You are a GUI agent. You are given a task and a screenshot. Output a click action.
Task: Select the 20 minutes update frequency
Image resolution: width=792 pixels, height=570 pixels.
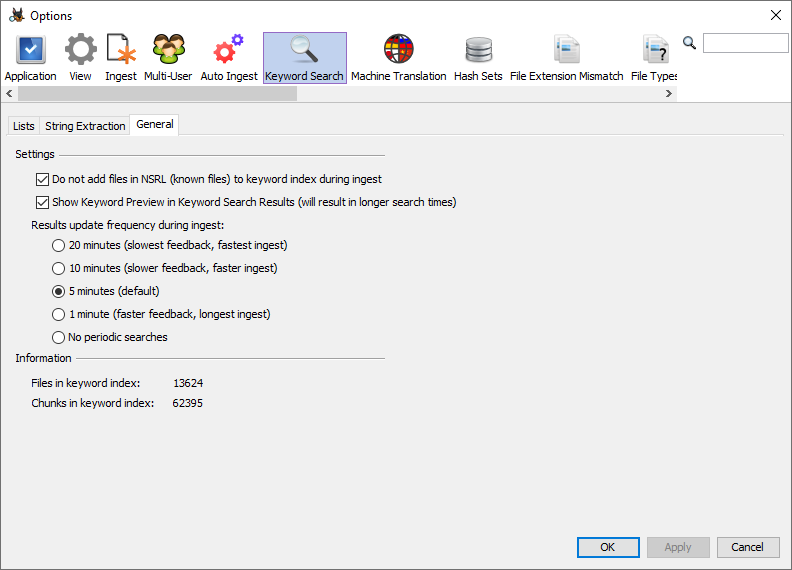point(59,246)
